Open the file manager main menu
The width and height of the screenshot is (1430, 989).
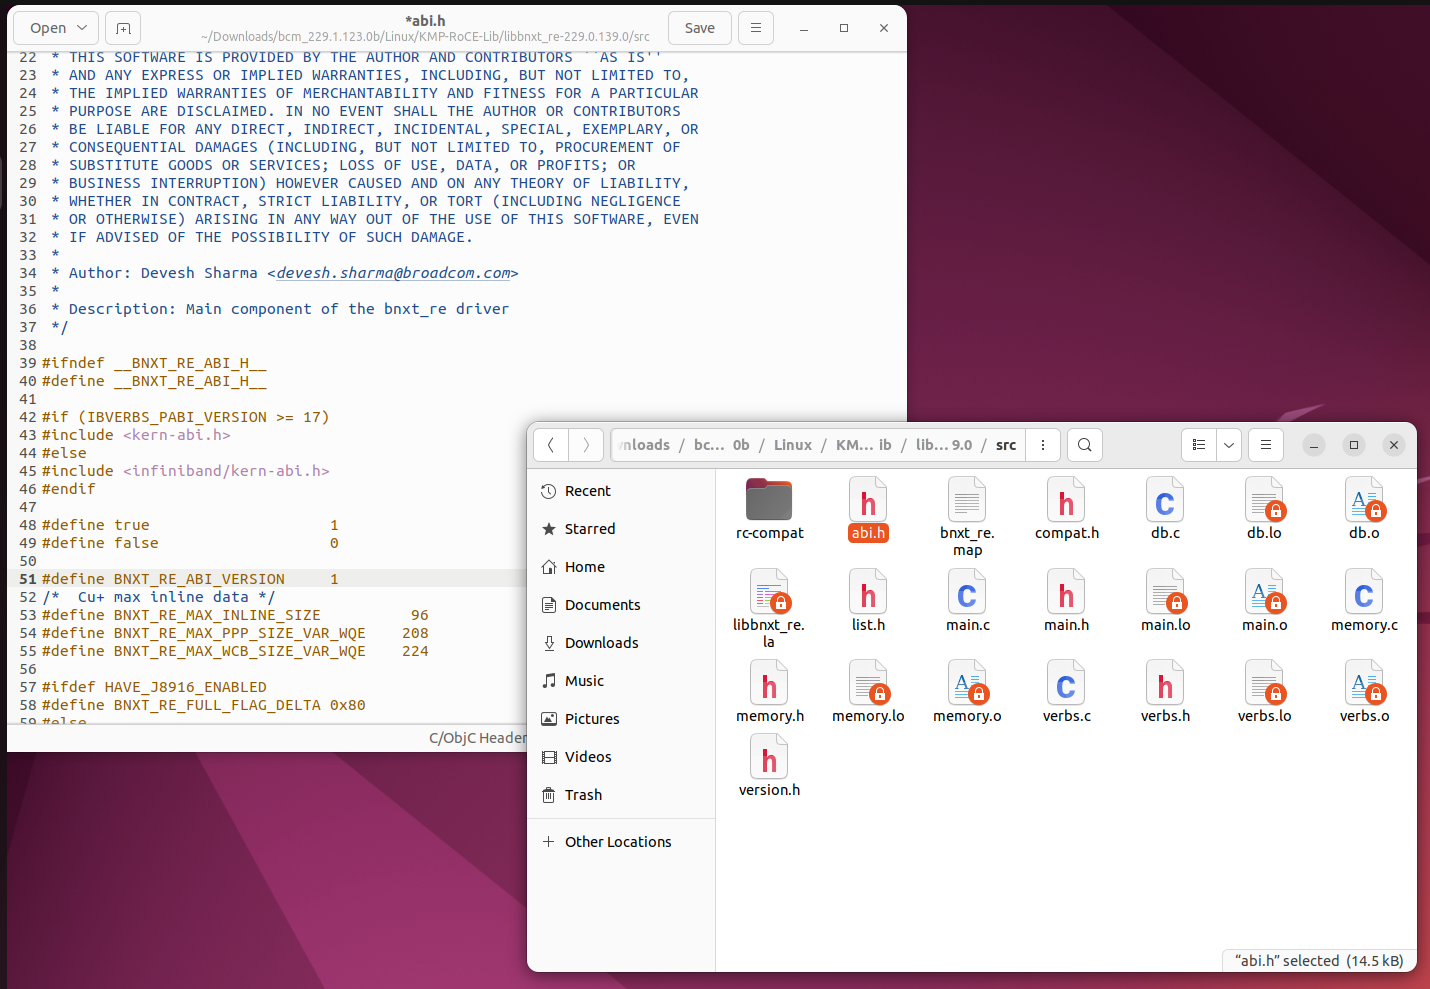tap(1266, 445)
